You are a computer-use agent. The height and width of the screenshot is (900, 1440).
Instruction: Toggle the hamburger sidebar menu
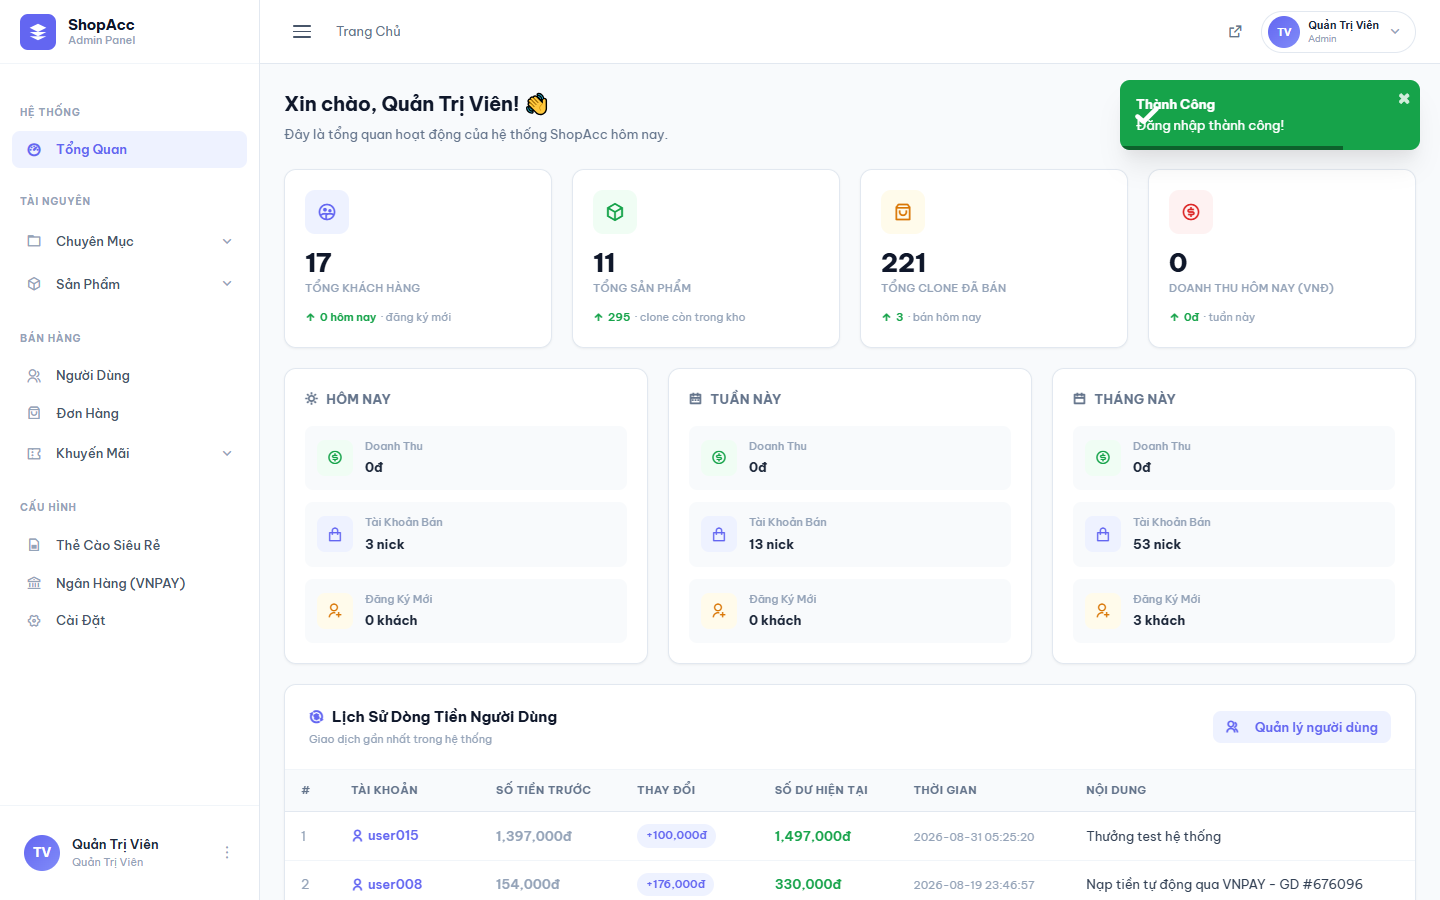302,32
